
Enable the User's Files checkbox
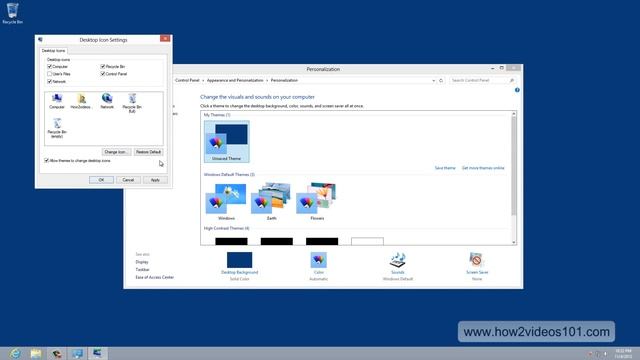click(x=49, y=74)
